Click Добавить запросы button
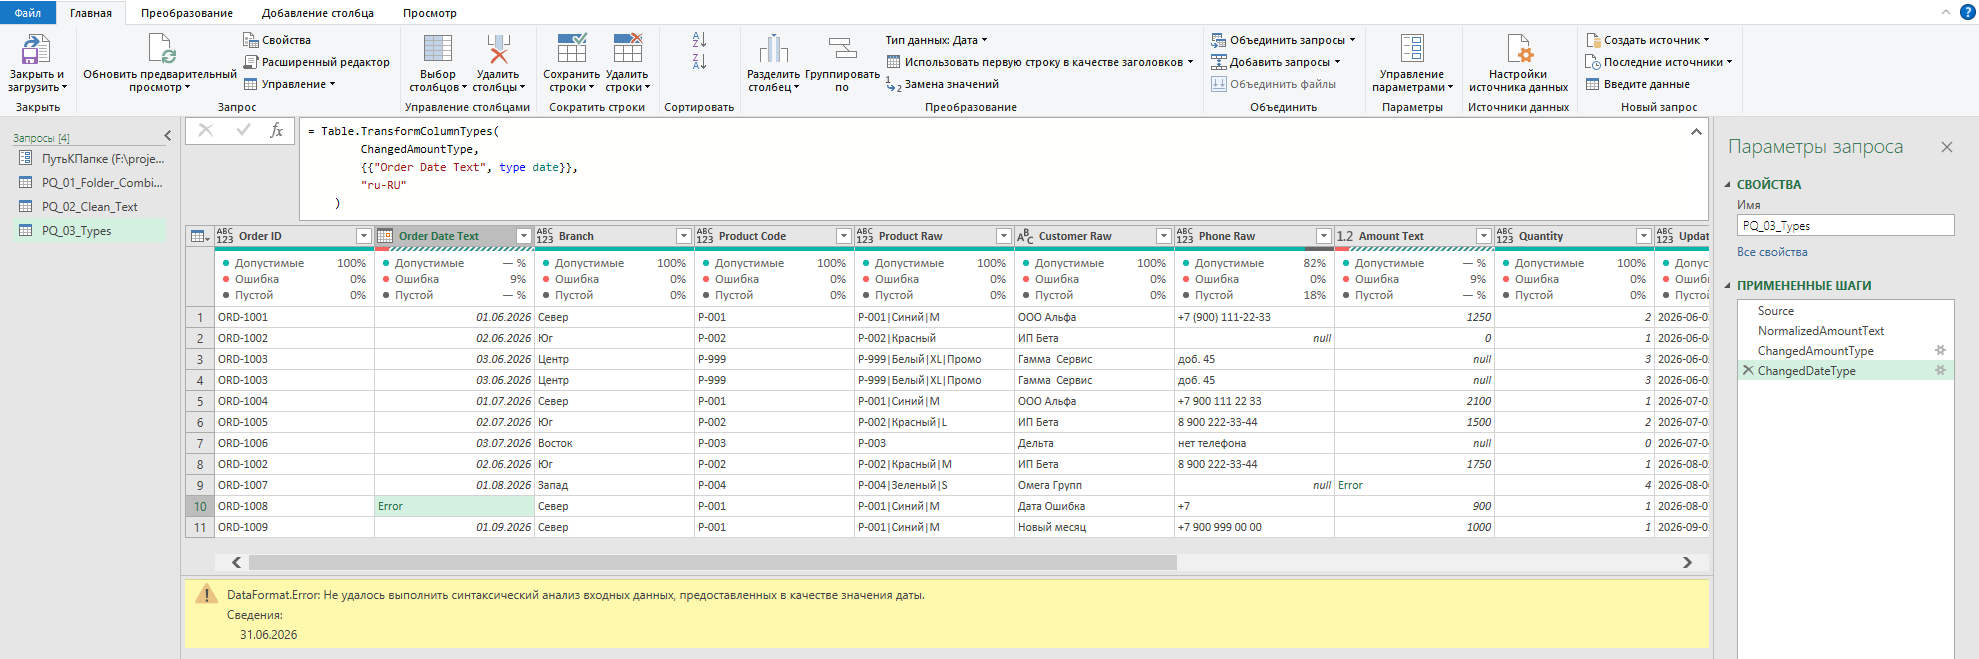Image resolution: width=1979 pixels, height=659 pixels. coord(1275,62)
